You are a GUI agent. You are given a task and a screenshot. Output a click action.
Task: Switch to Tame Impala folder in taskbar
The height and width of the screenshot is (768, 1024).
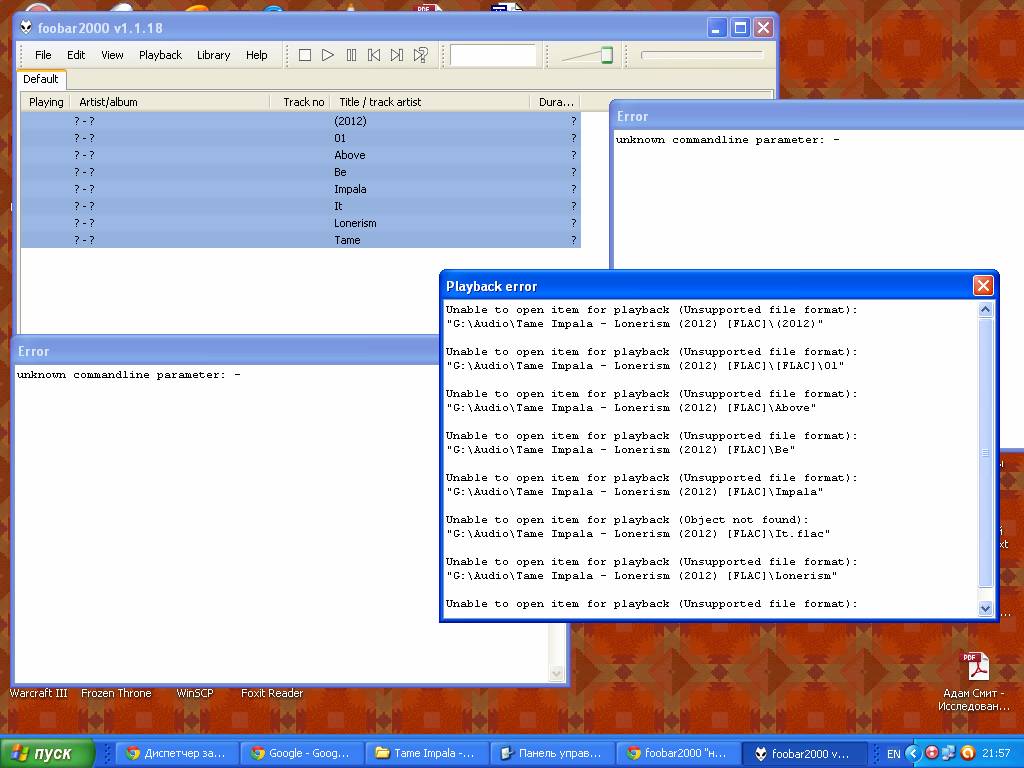(x=426, y=753)
